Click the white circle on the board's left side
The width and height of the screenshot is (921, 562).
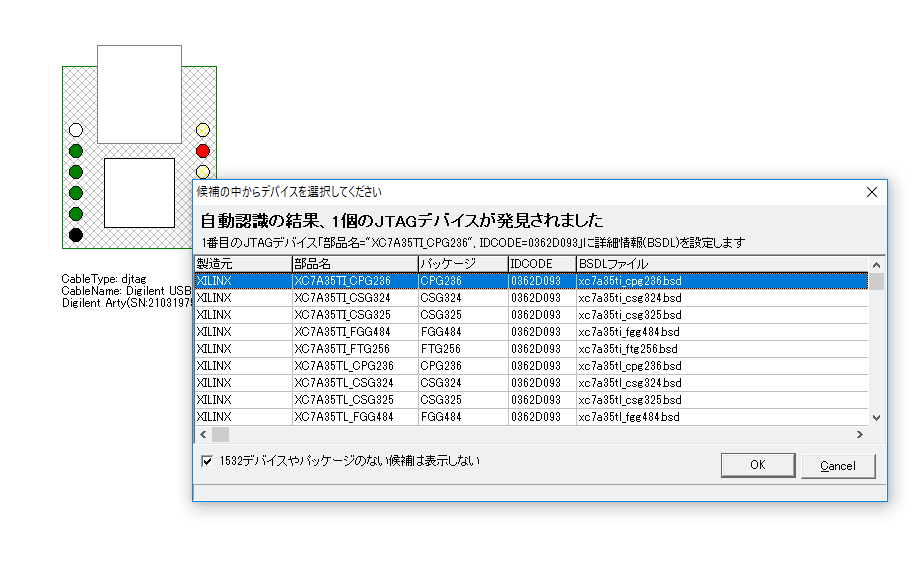[x=76, y=130]
